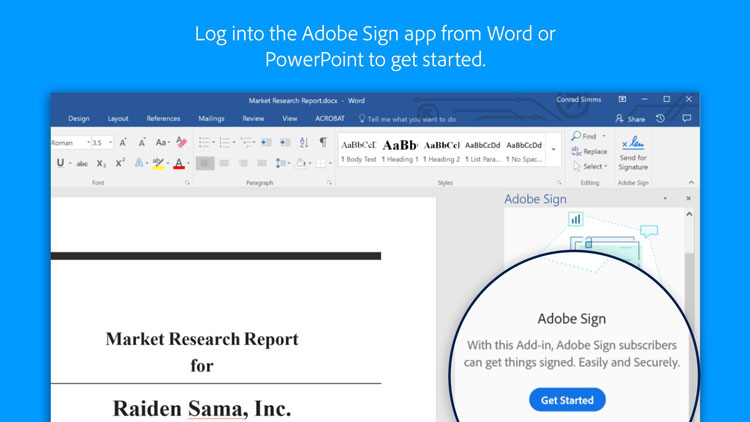This screenshot has height=422, width=750.
Task: Open the comments pane icon
Action: [687, 118]
